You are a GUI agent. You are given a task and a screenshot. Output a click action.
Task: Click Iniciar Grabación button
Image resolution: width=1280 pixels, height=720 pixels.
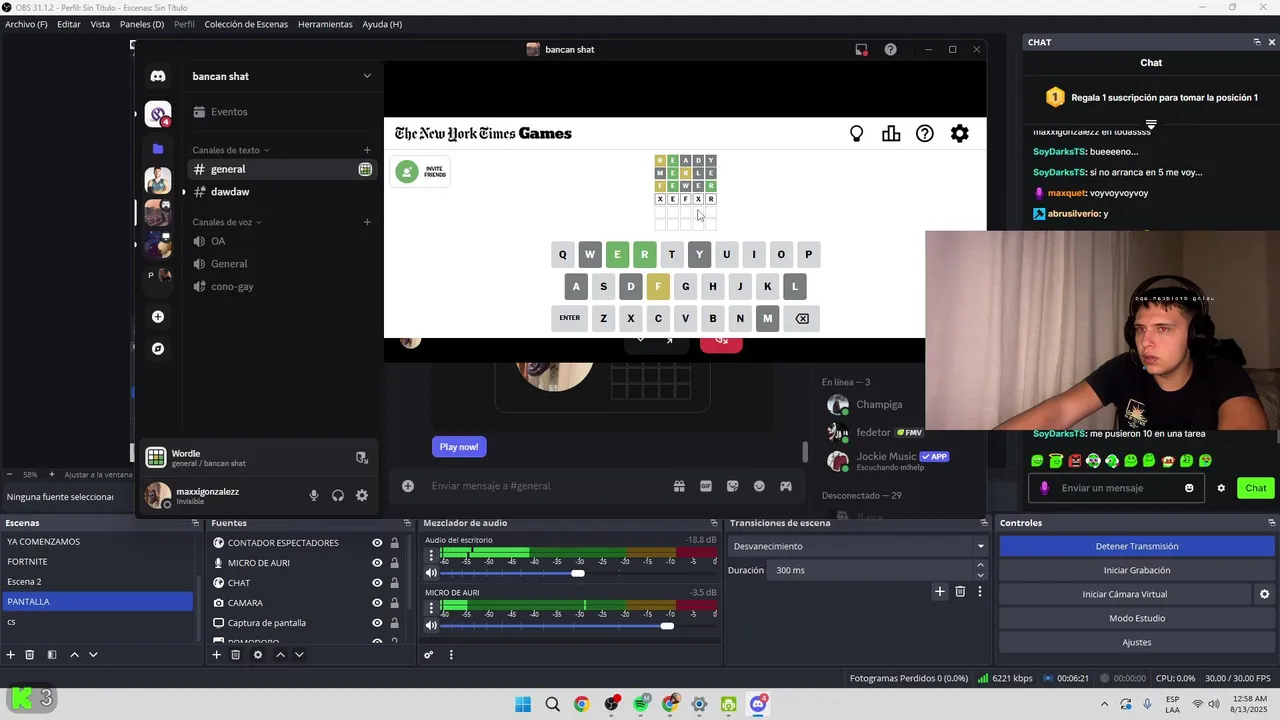(x=1137, y=570)
